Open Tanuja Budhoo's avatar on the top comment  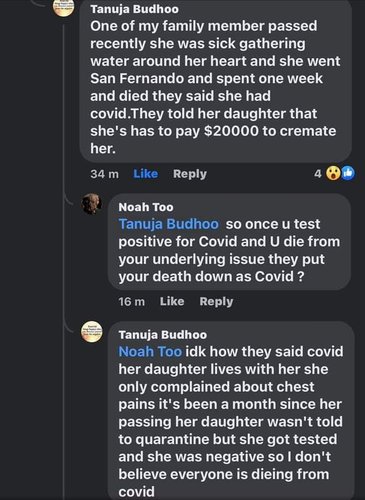click(x=64, y=7)
